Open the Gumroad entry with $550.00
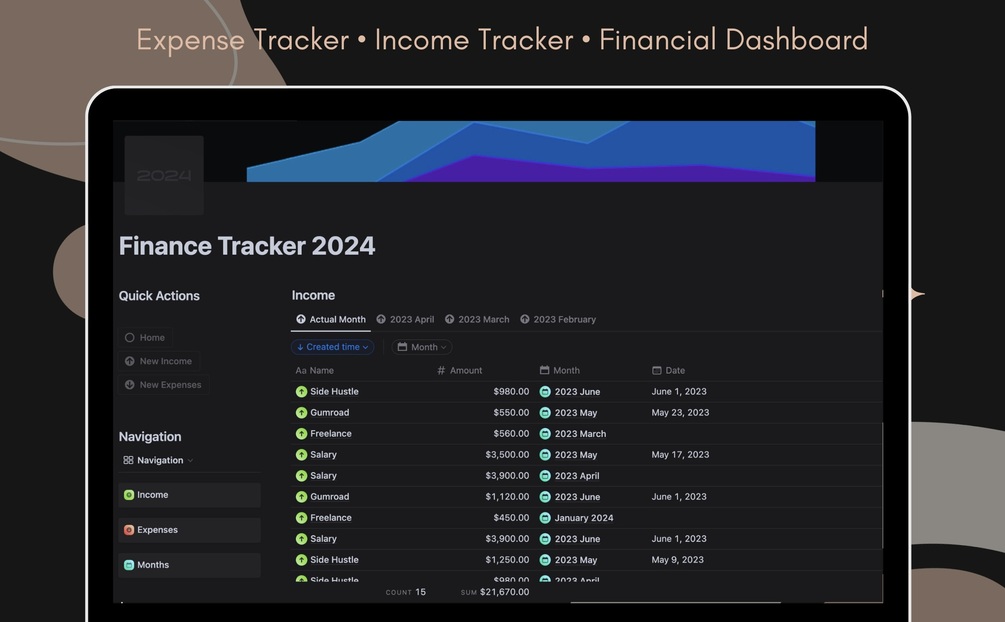The image size is (1005, 622). (x=329, y=413)
